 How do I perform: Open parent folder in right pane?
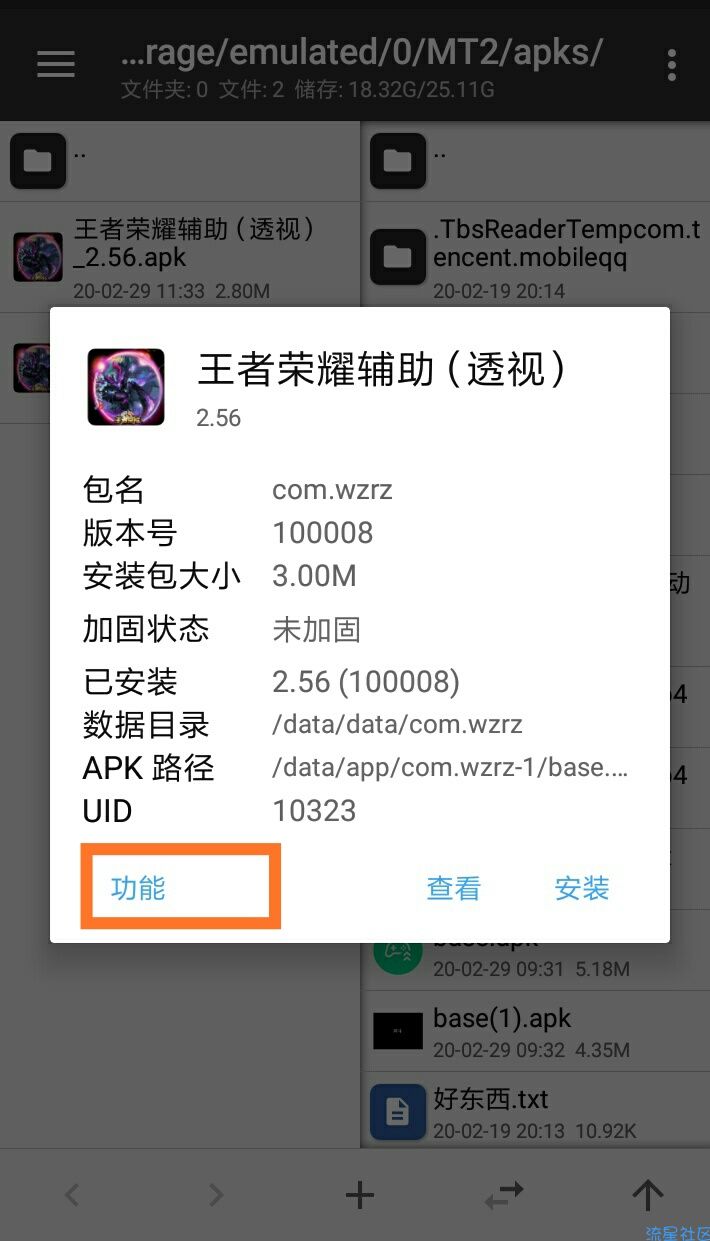pyautogui.click(x=536, y=161)
